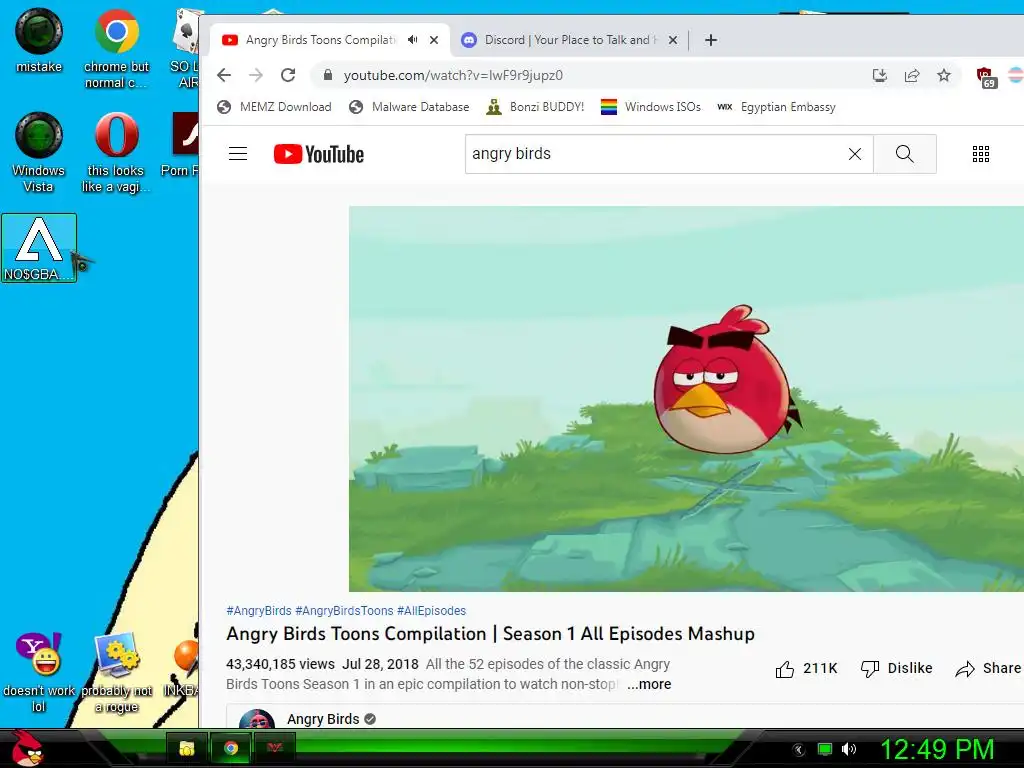Switch to the Angry Birds Toons tab
Viewport: 1024px width, 768px height.
pos(320,40)
